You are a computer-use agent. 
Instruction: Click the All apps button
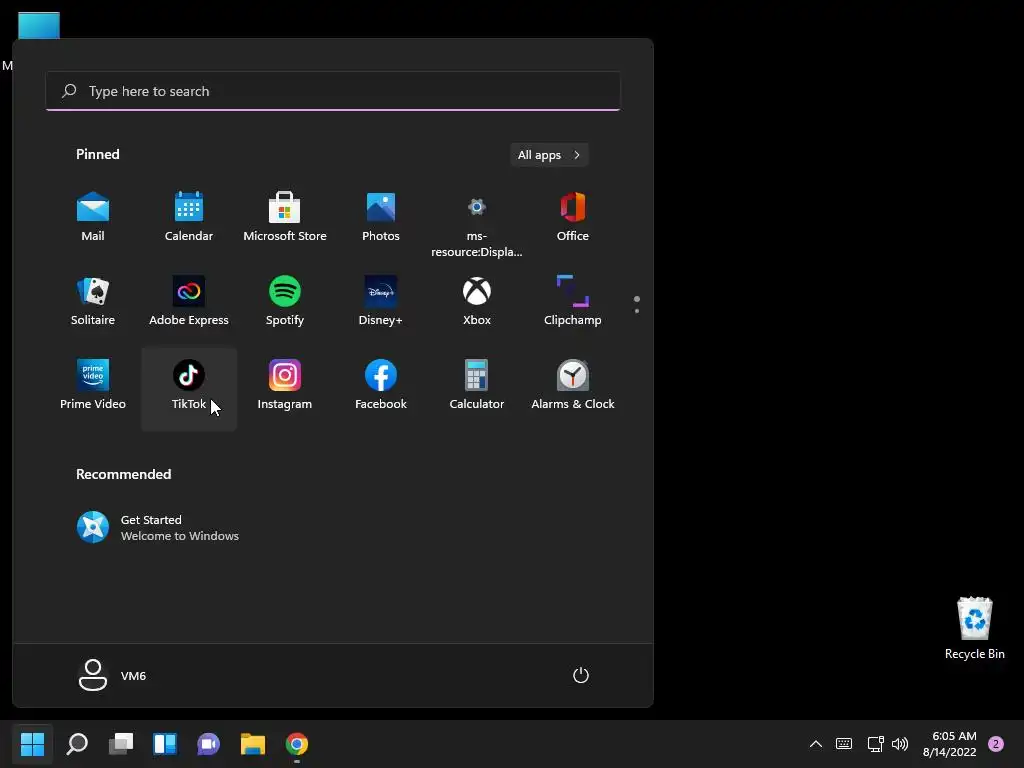(549, 155)
